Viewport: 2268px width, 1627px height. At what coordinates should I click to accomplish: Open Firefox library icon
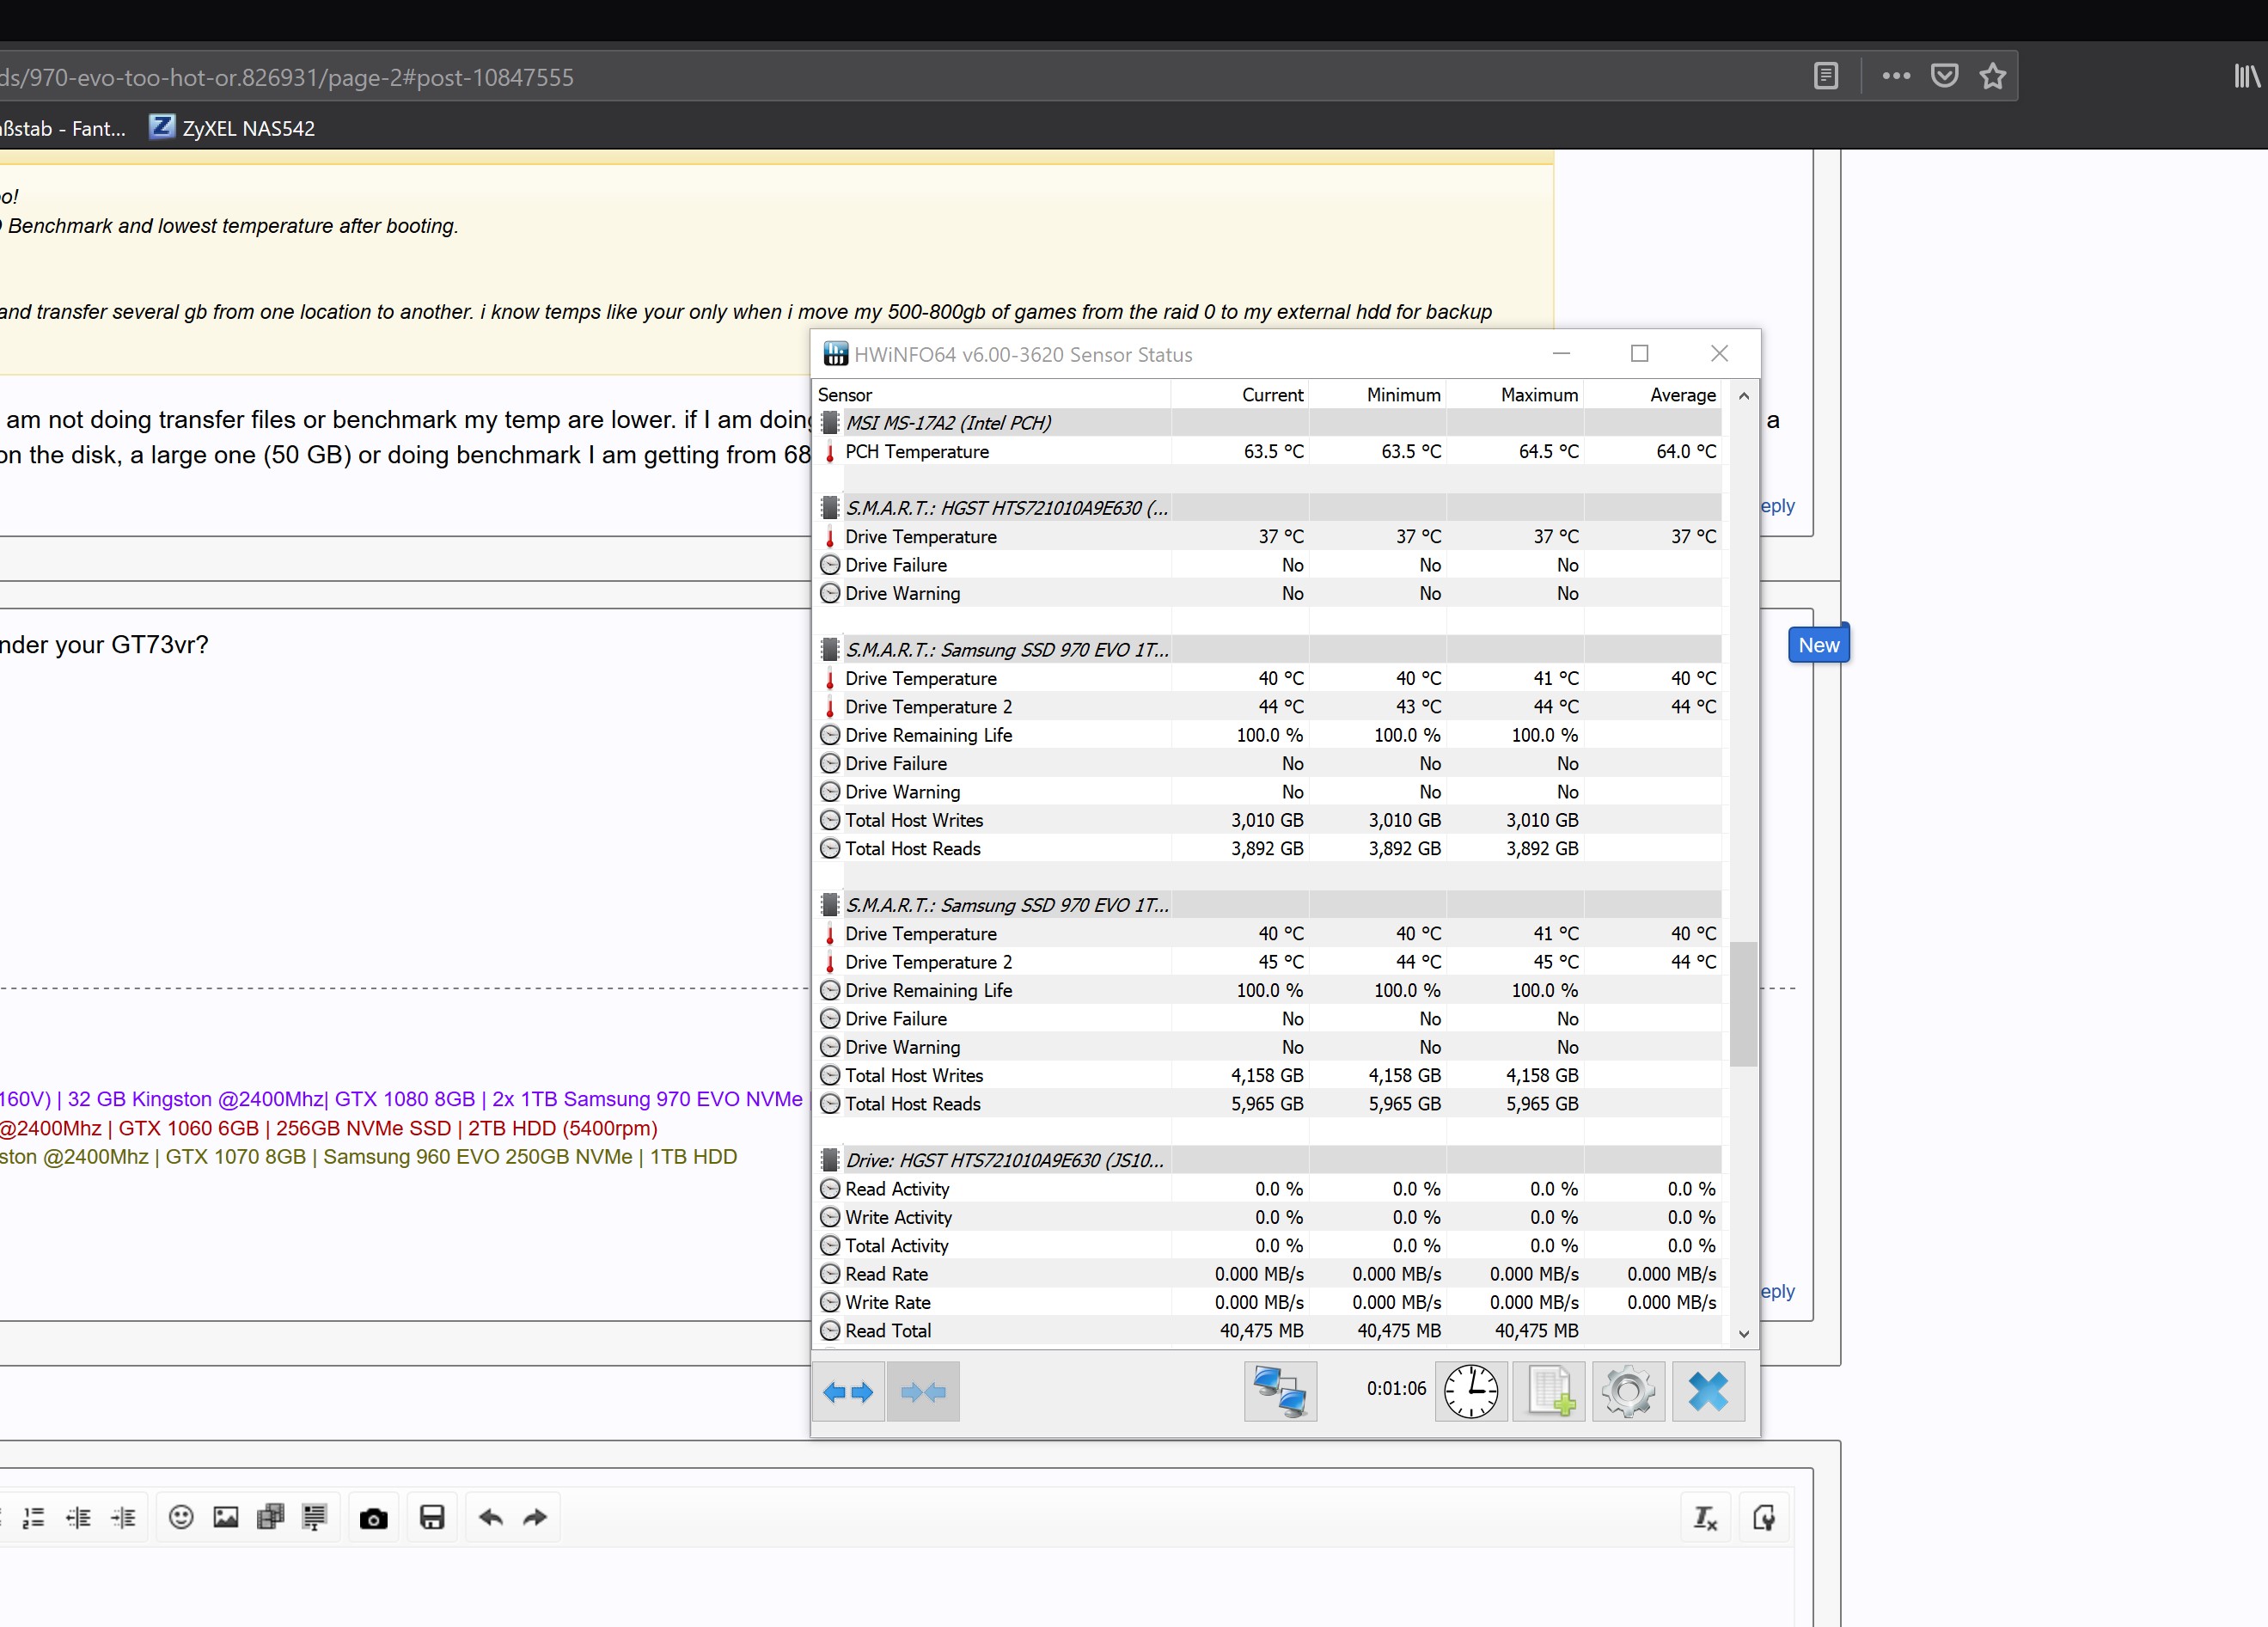click(2247, 76)
